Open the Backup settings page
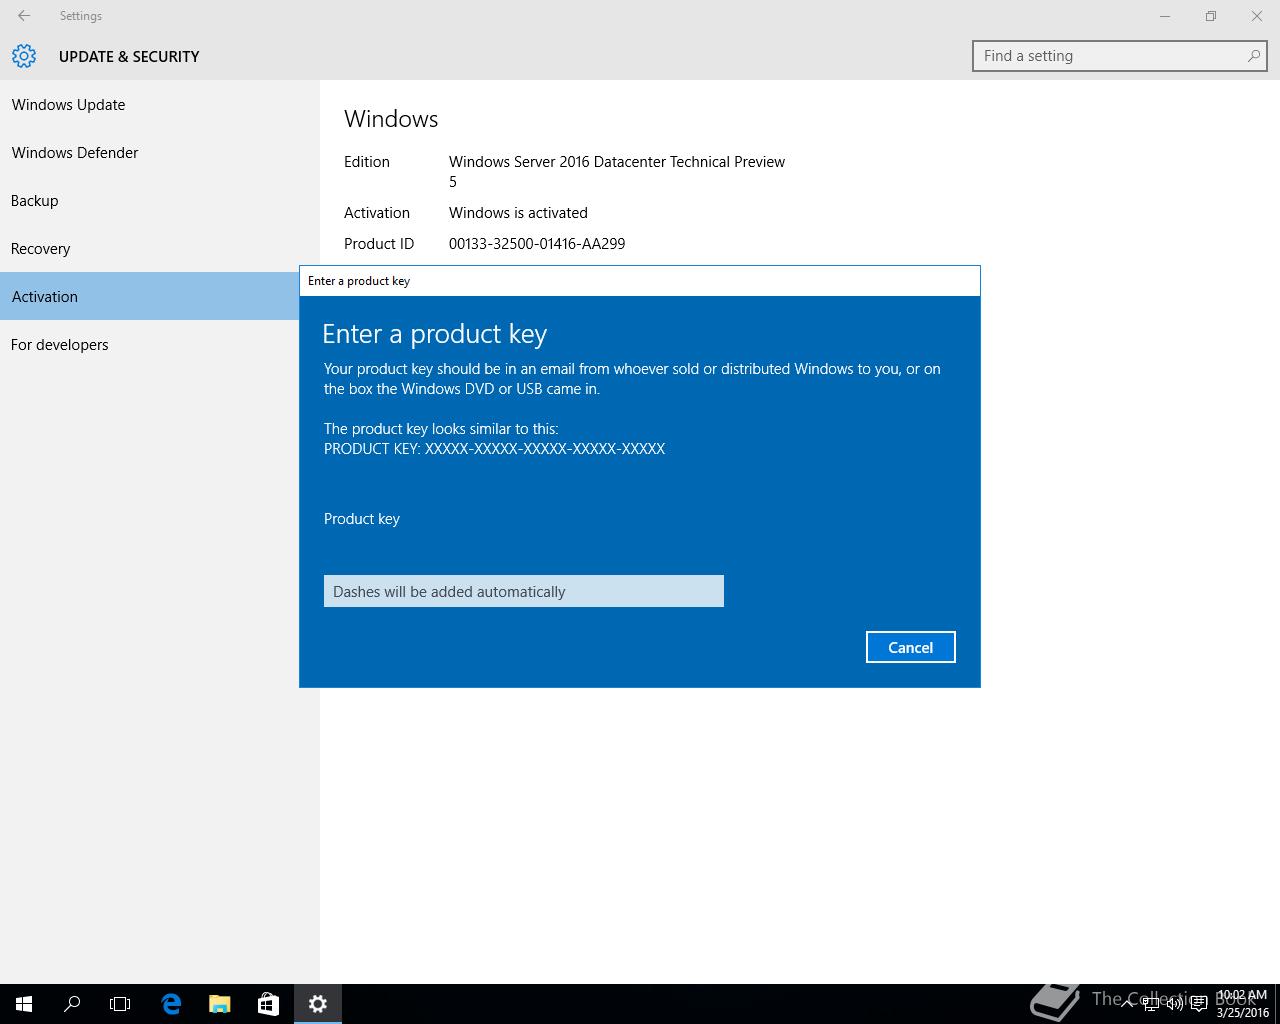 pos(160,200)
